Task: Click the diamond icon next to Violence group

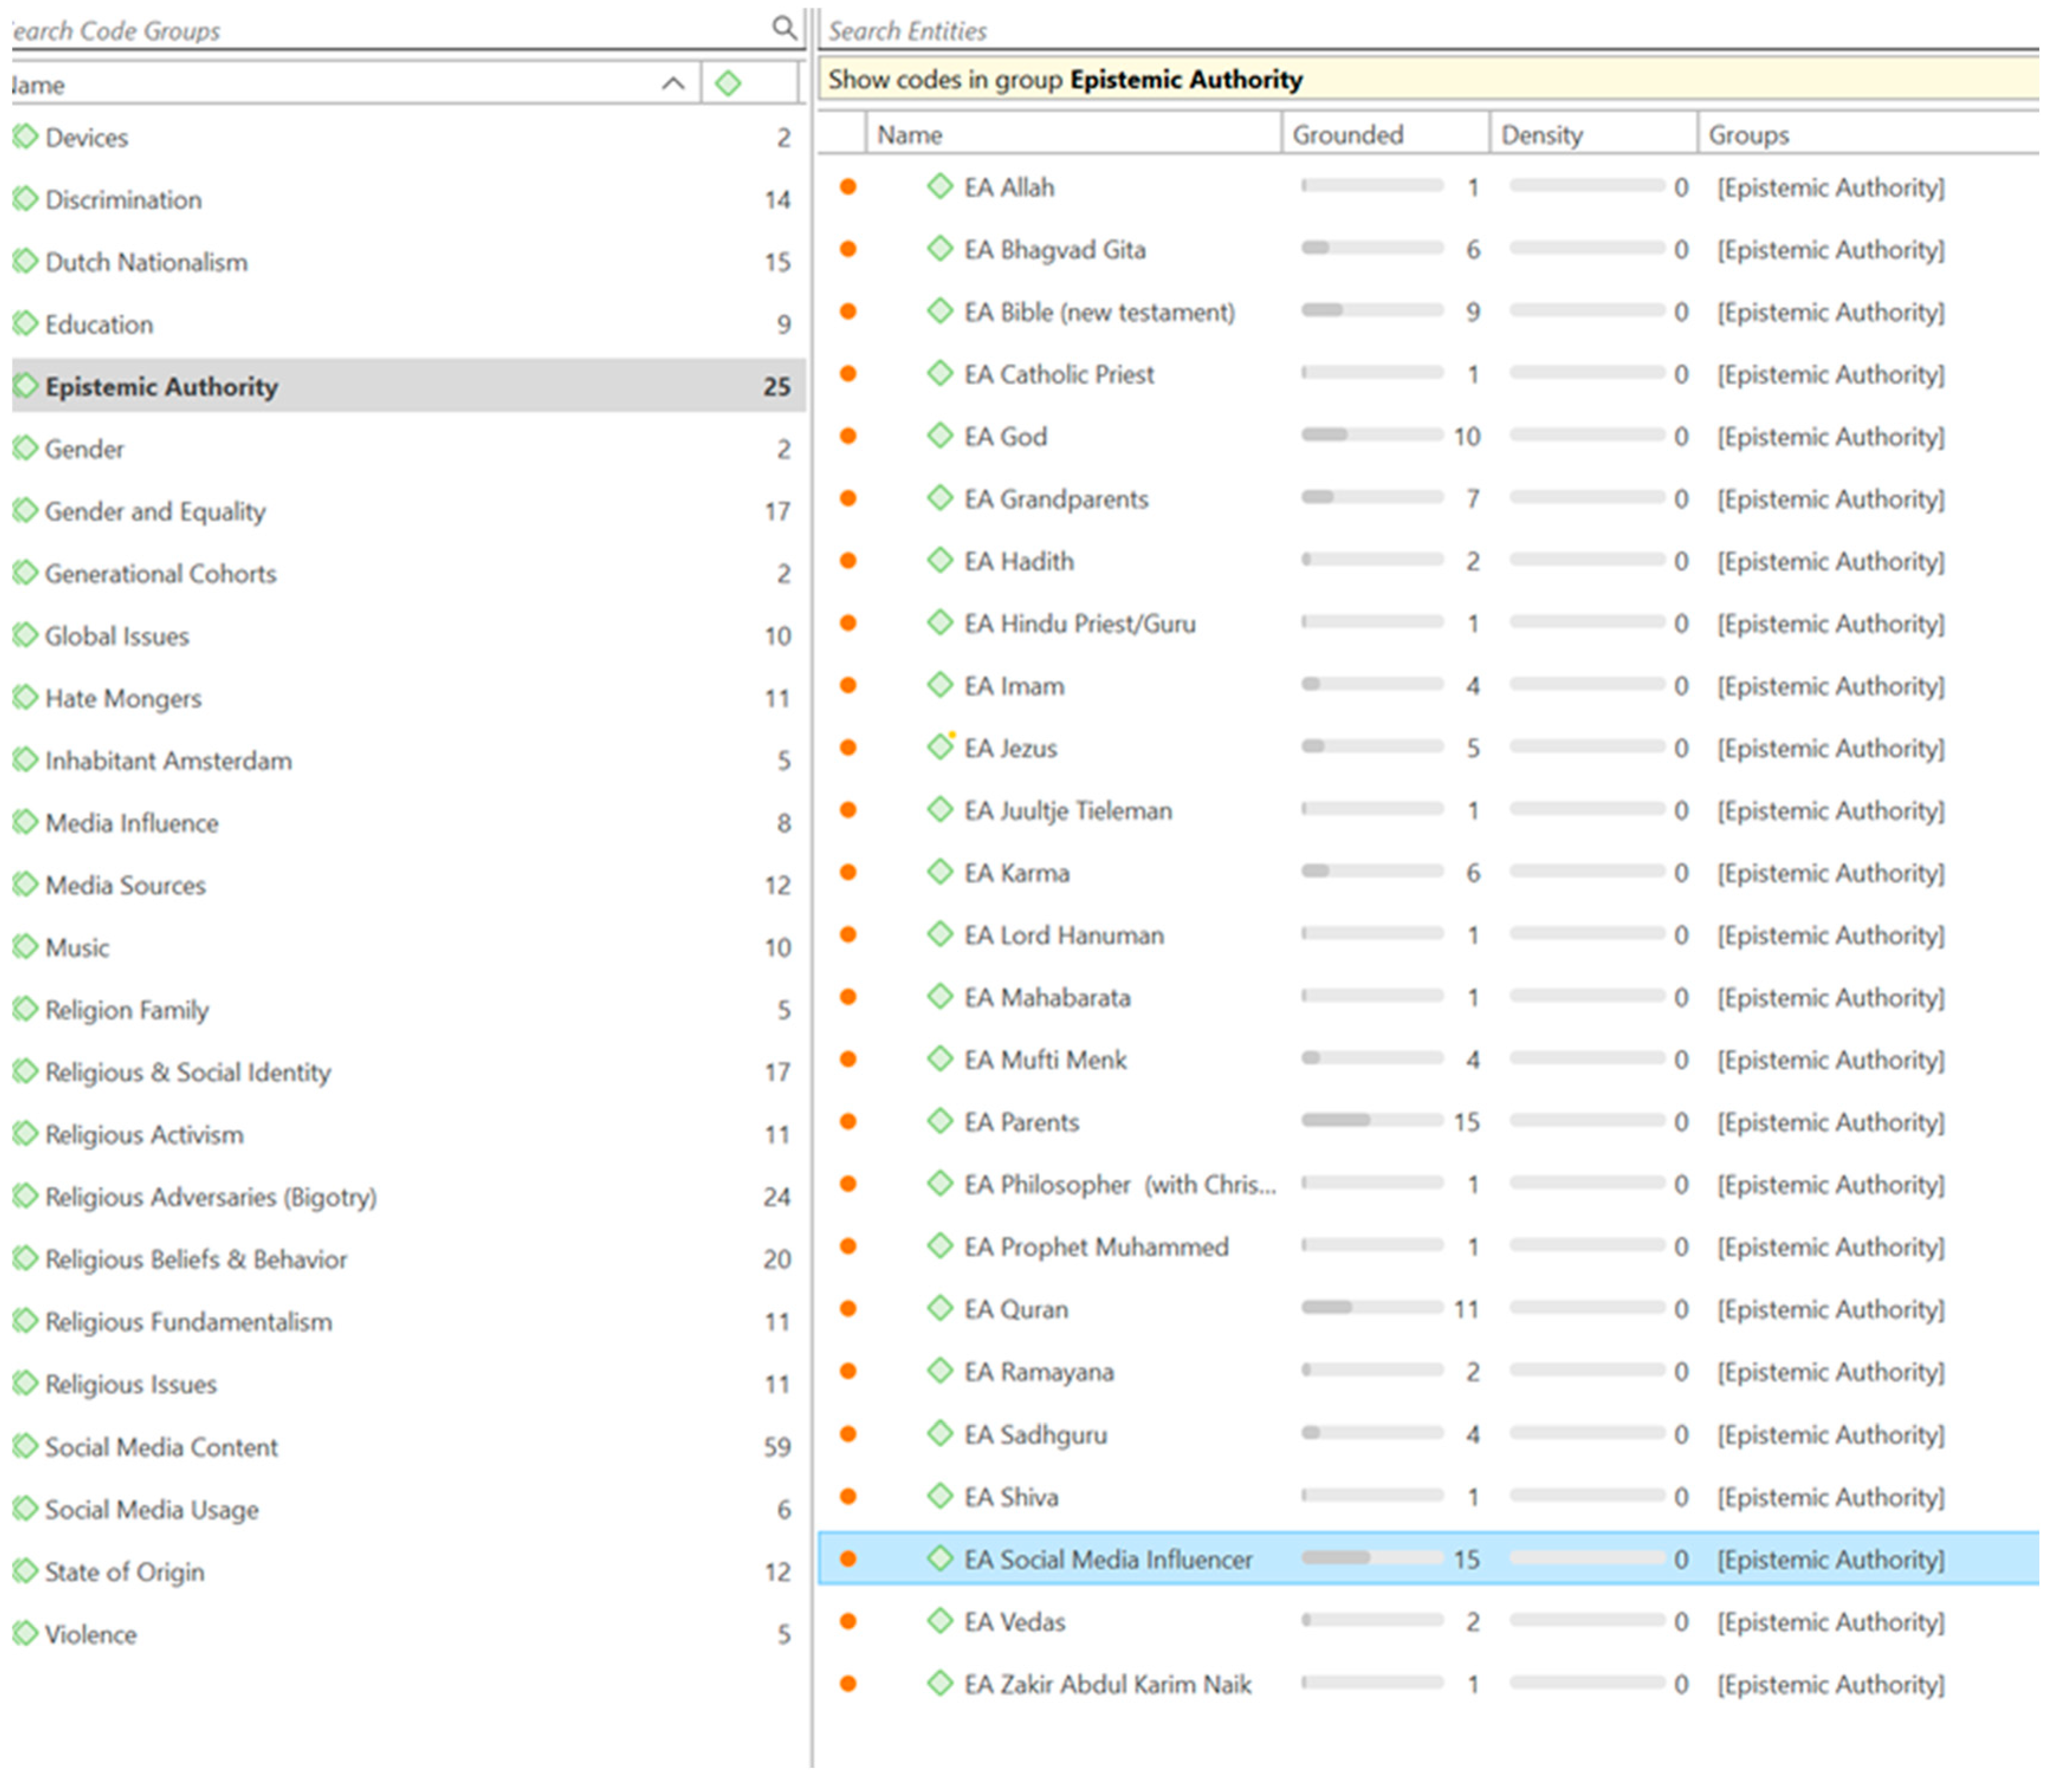Action: [25, 1632]
